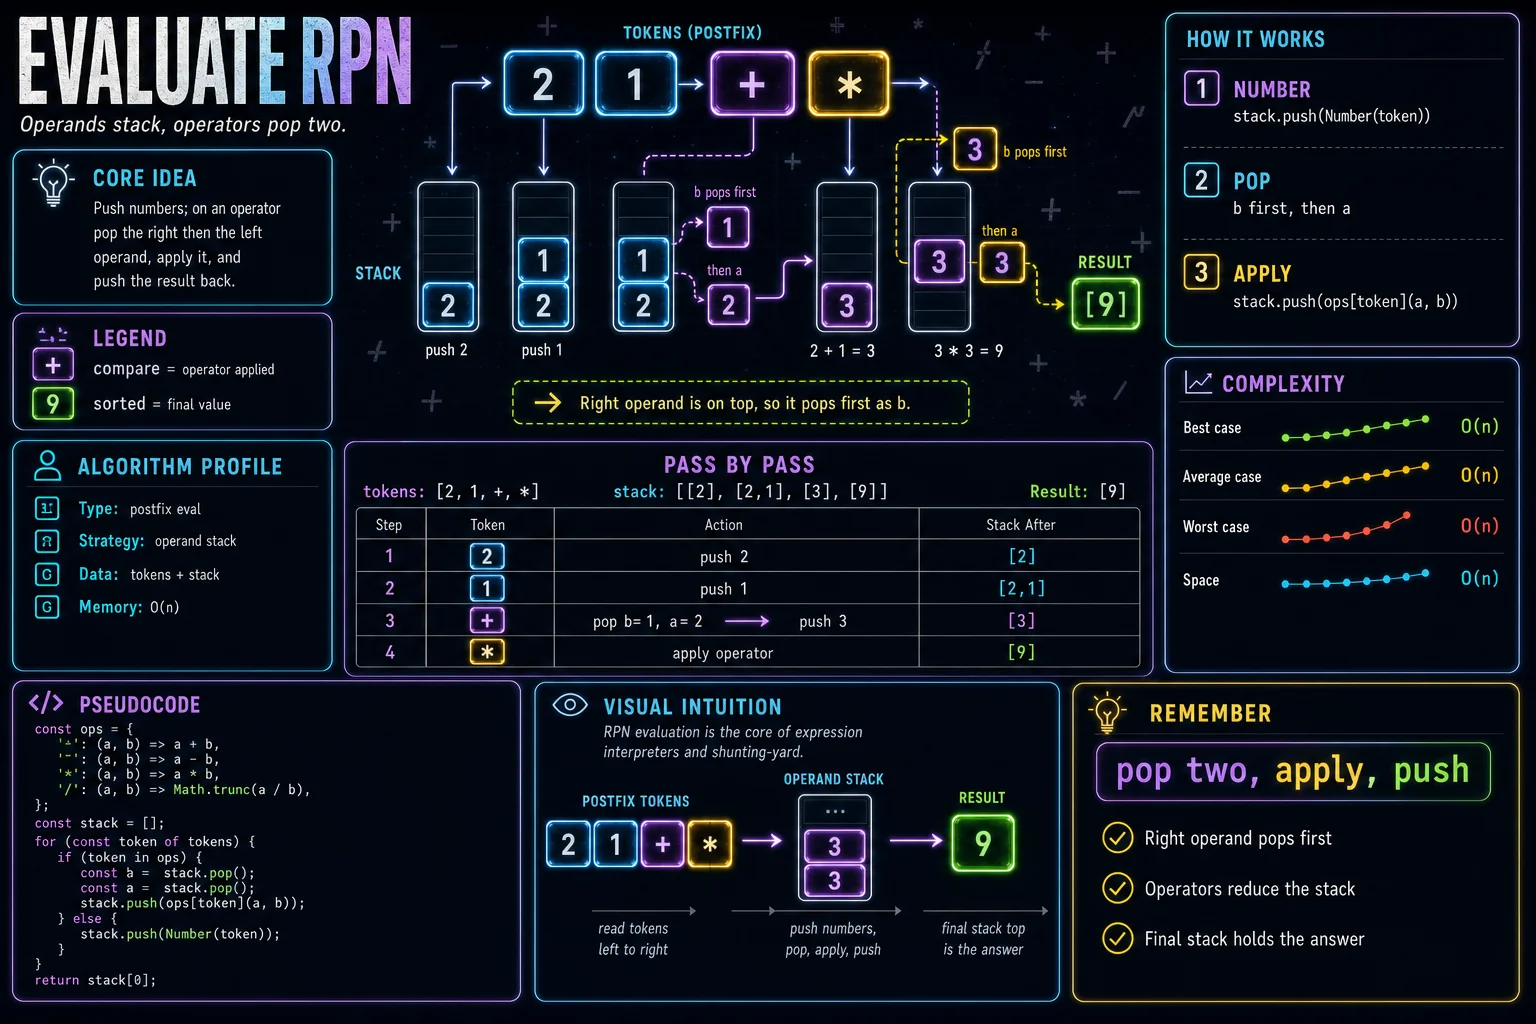The width and height of the screenshot is (1536, 1024).
Task: Click the lightbulb icon beside Core Idea
Action: [53, 183]
